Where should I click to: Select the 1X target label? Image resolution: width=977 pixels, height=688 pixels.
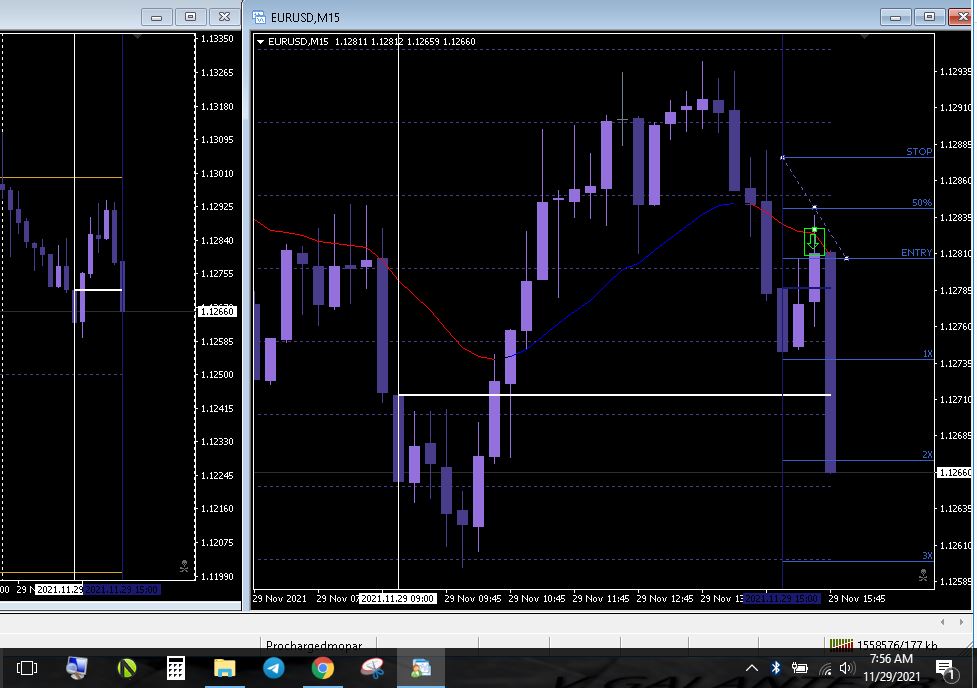coord(928,353)
